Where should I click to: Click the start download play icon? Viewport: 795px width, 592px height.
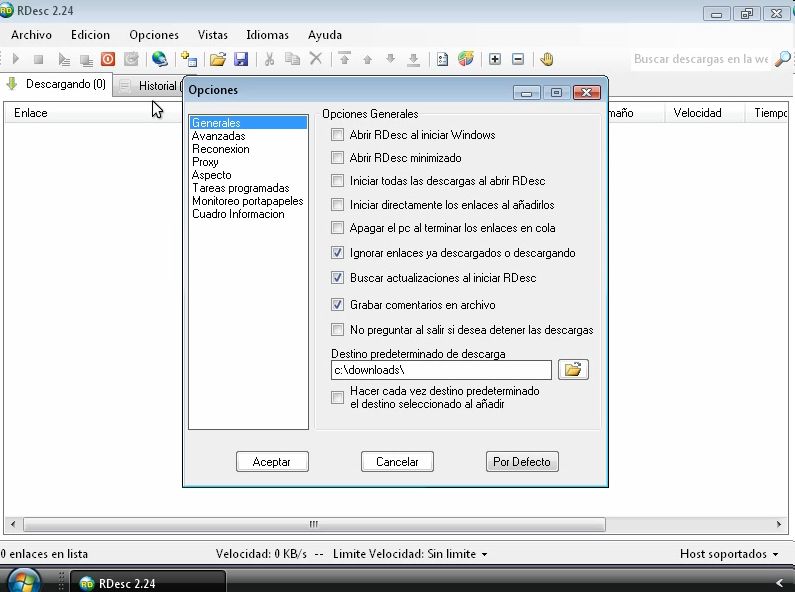pos(15,59)
